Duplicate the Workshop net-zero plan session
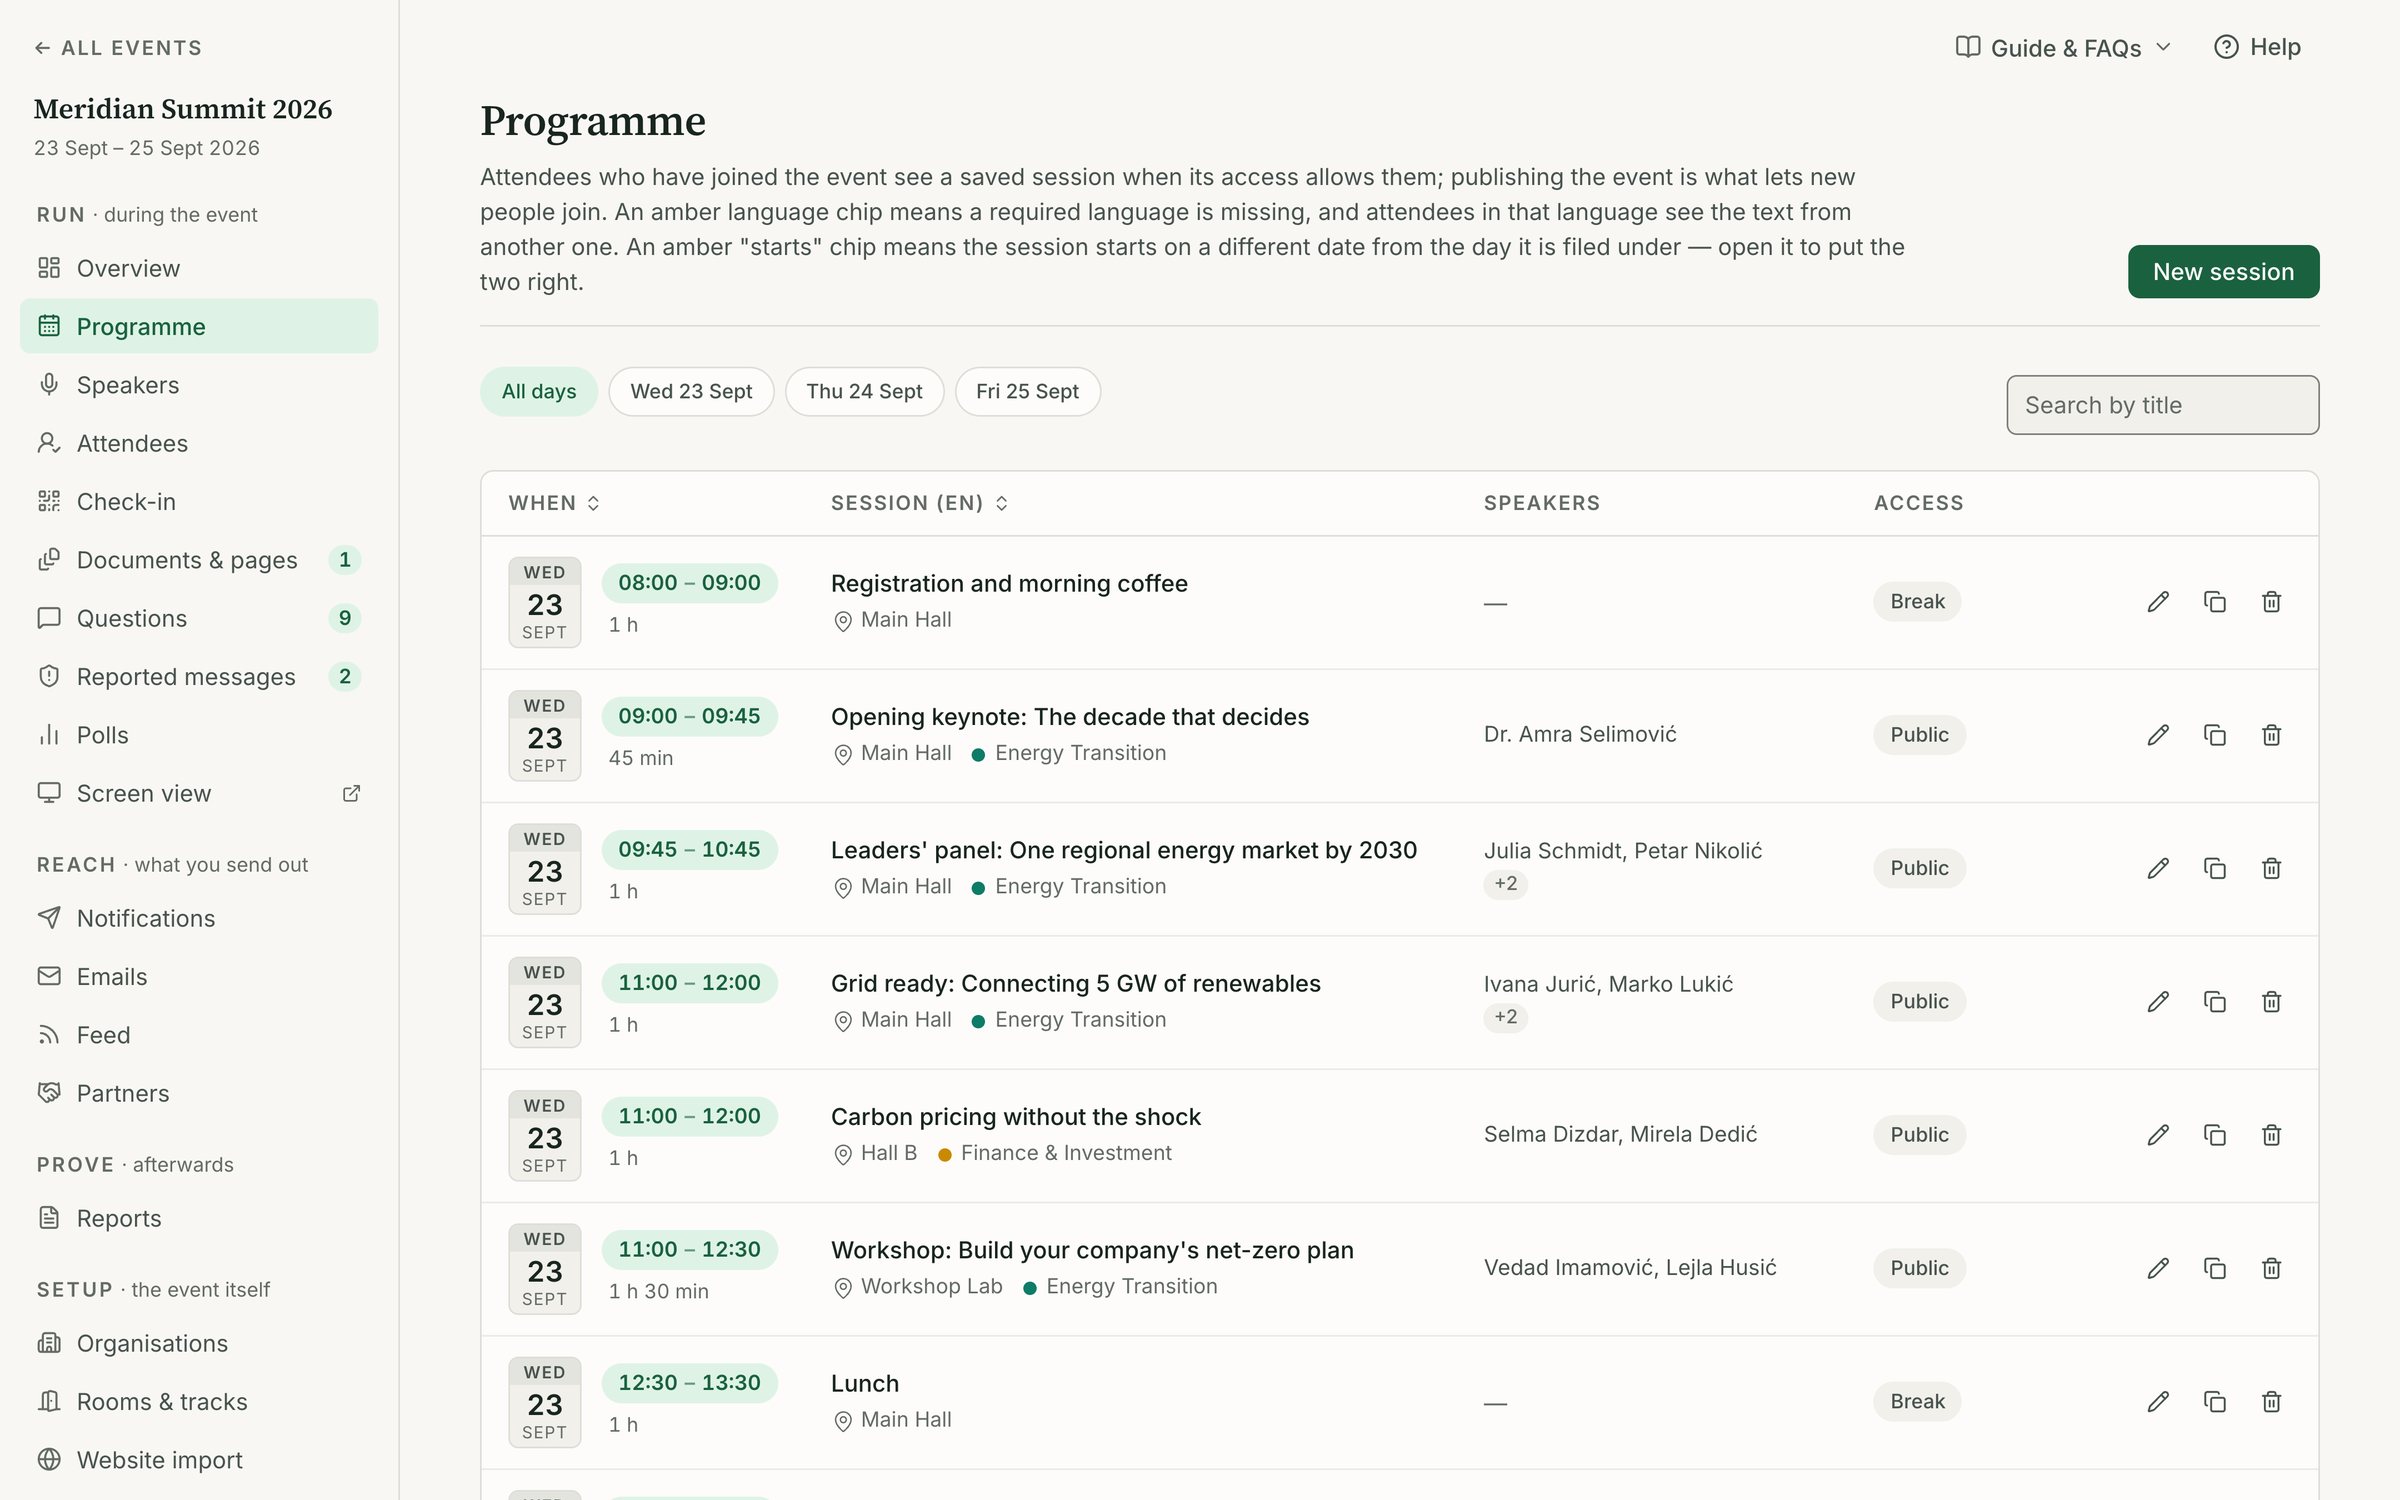Image resolution: width=2400 pixels, height=1500 pixels. click(2215, 1268)
